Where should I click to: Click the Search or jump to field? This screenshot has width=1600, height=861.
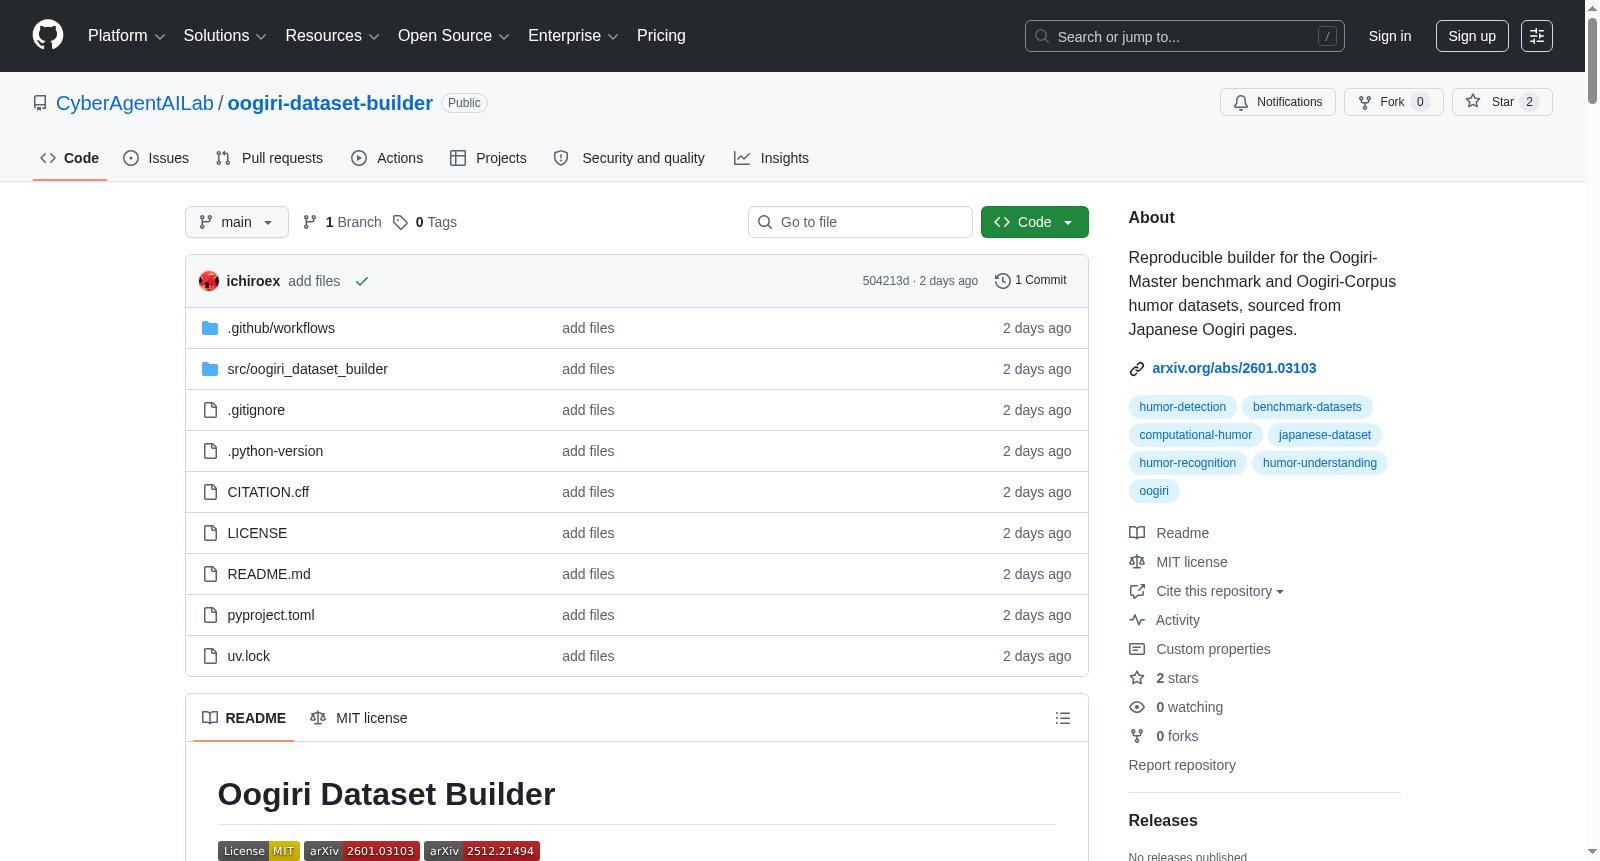pos(1185,36)
